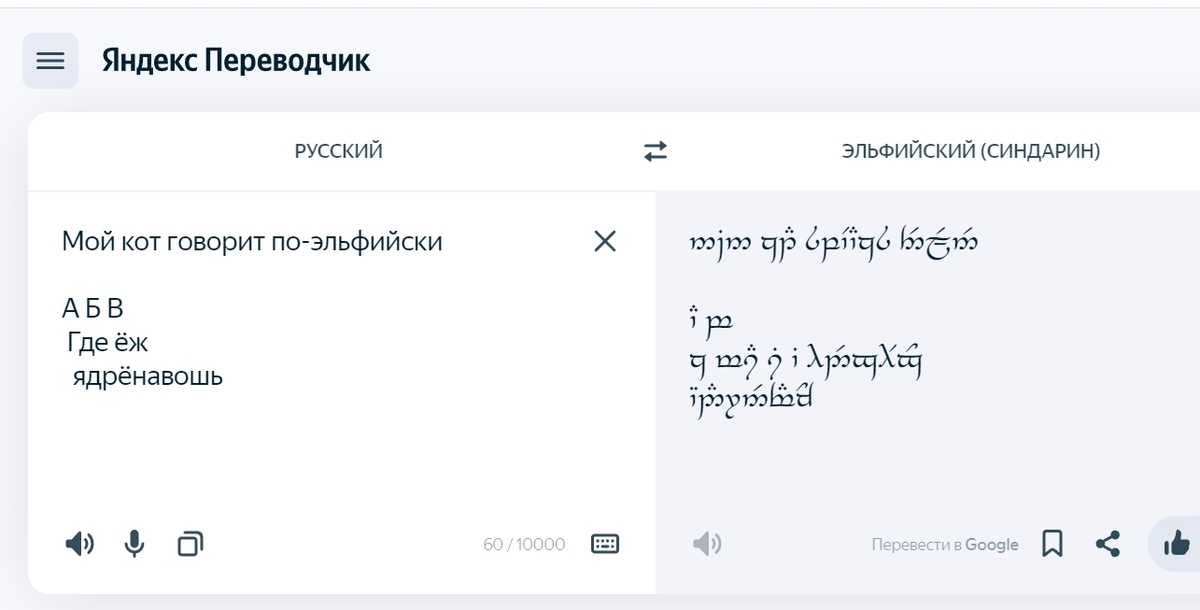Screen dimensions: 1200x610
Task: Open the Русский source language selector
Action: pyautogui.click(x=338, y=151)
